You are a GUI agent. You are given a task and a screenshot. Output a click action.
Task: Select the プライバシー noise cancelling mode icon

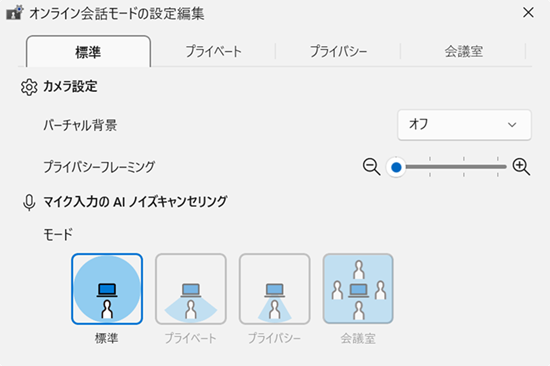click(x=275, y=289)
